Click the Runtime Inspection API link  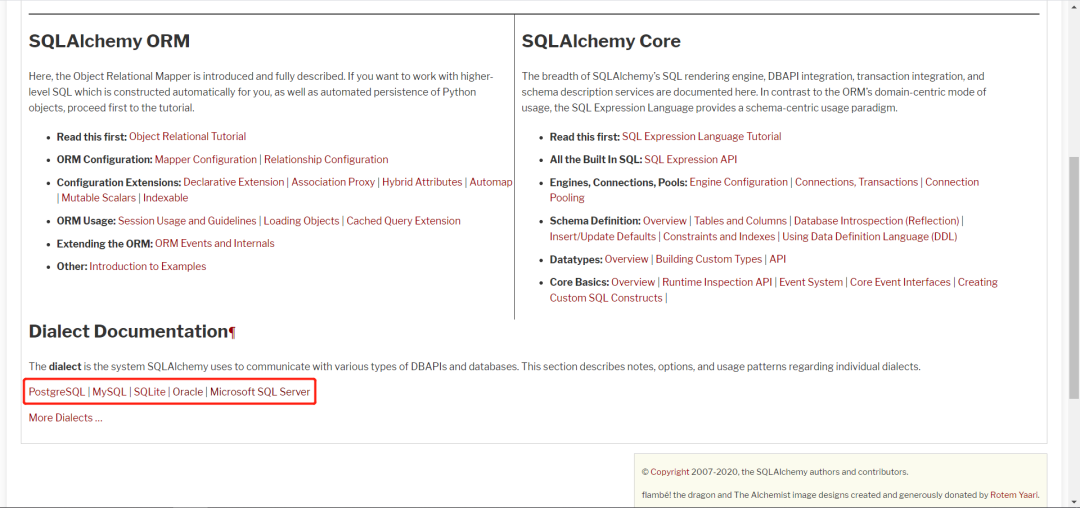tap(717, 282)
